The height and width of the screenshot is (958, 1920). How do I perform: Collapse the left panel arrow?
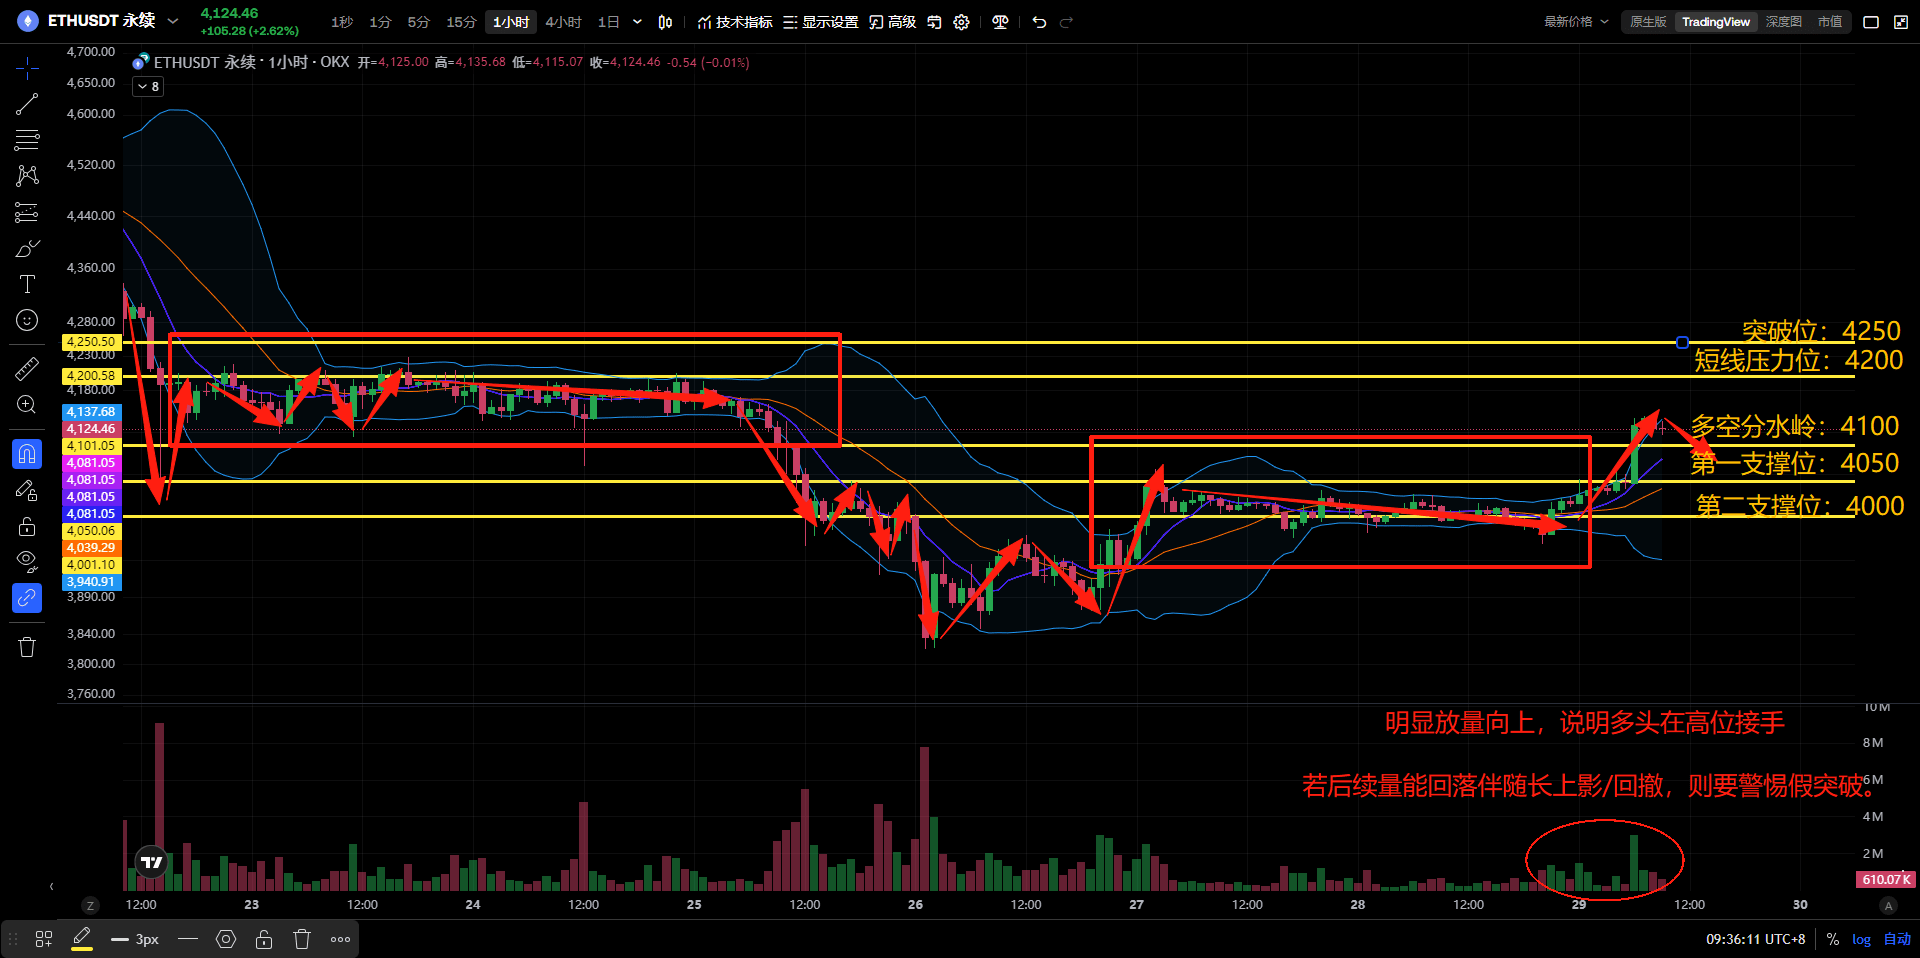[x=51, y=886]
